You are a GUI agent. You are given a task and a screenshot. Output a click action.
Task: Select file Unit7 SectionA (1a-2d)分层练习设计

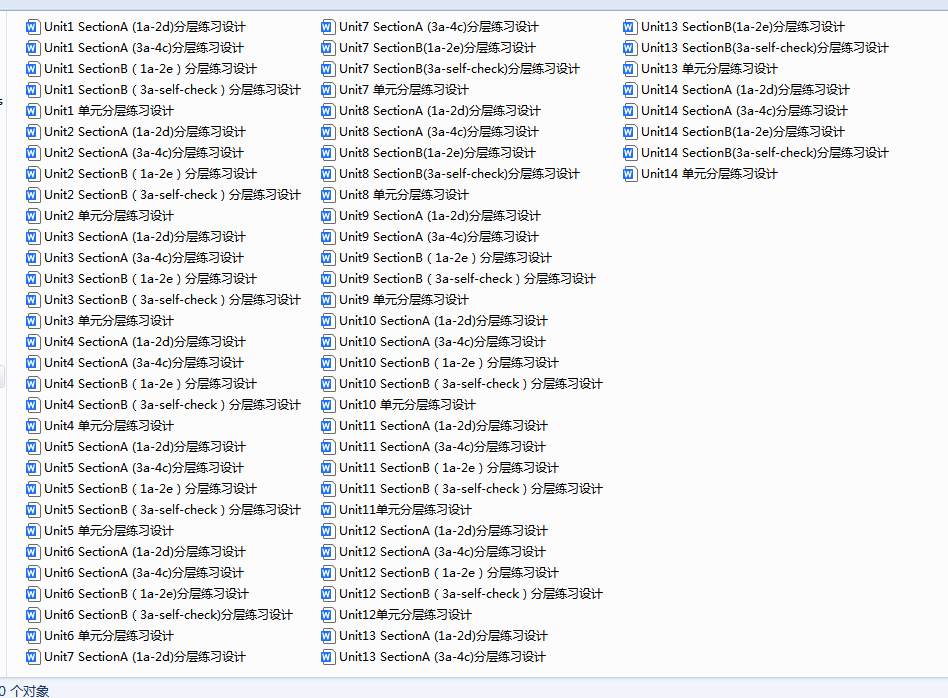pos(144,657)
